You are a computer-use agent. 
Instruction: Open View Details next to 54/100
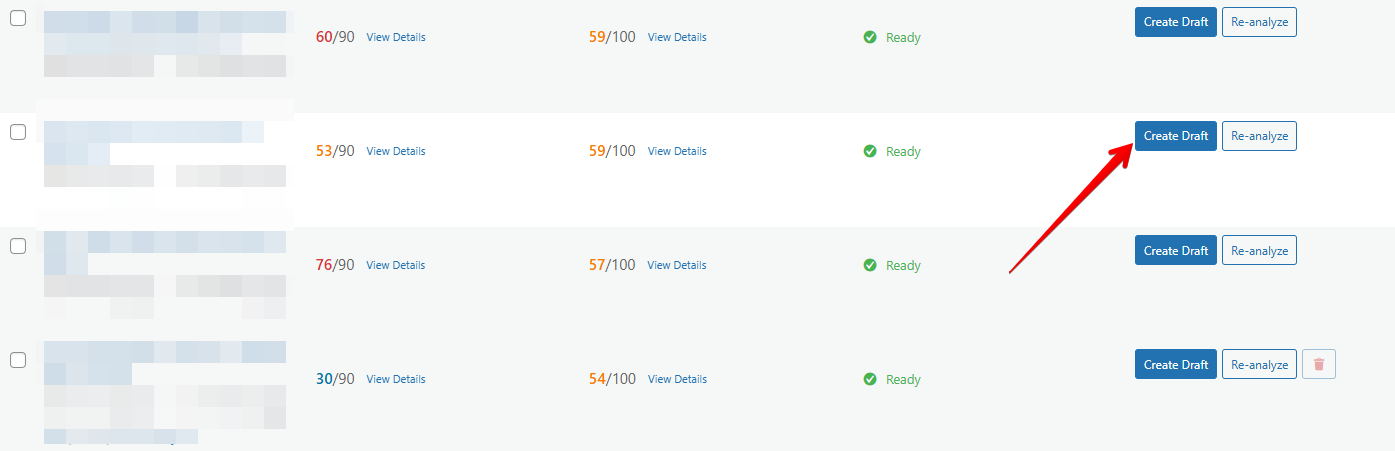677,380
